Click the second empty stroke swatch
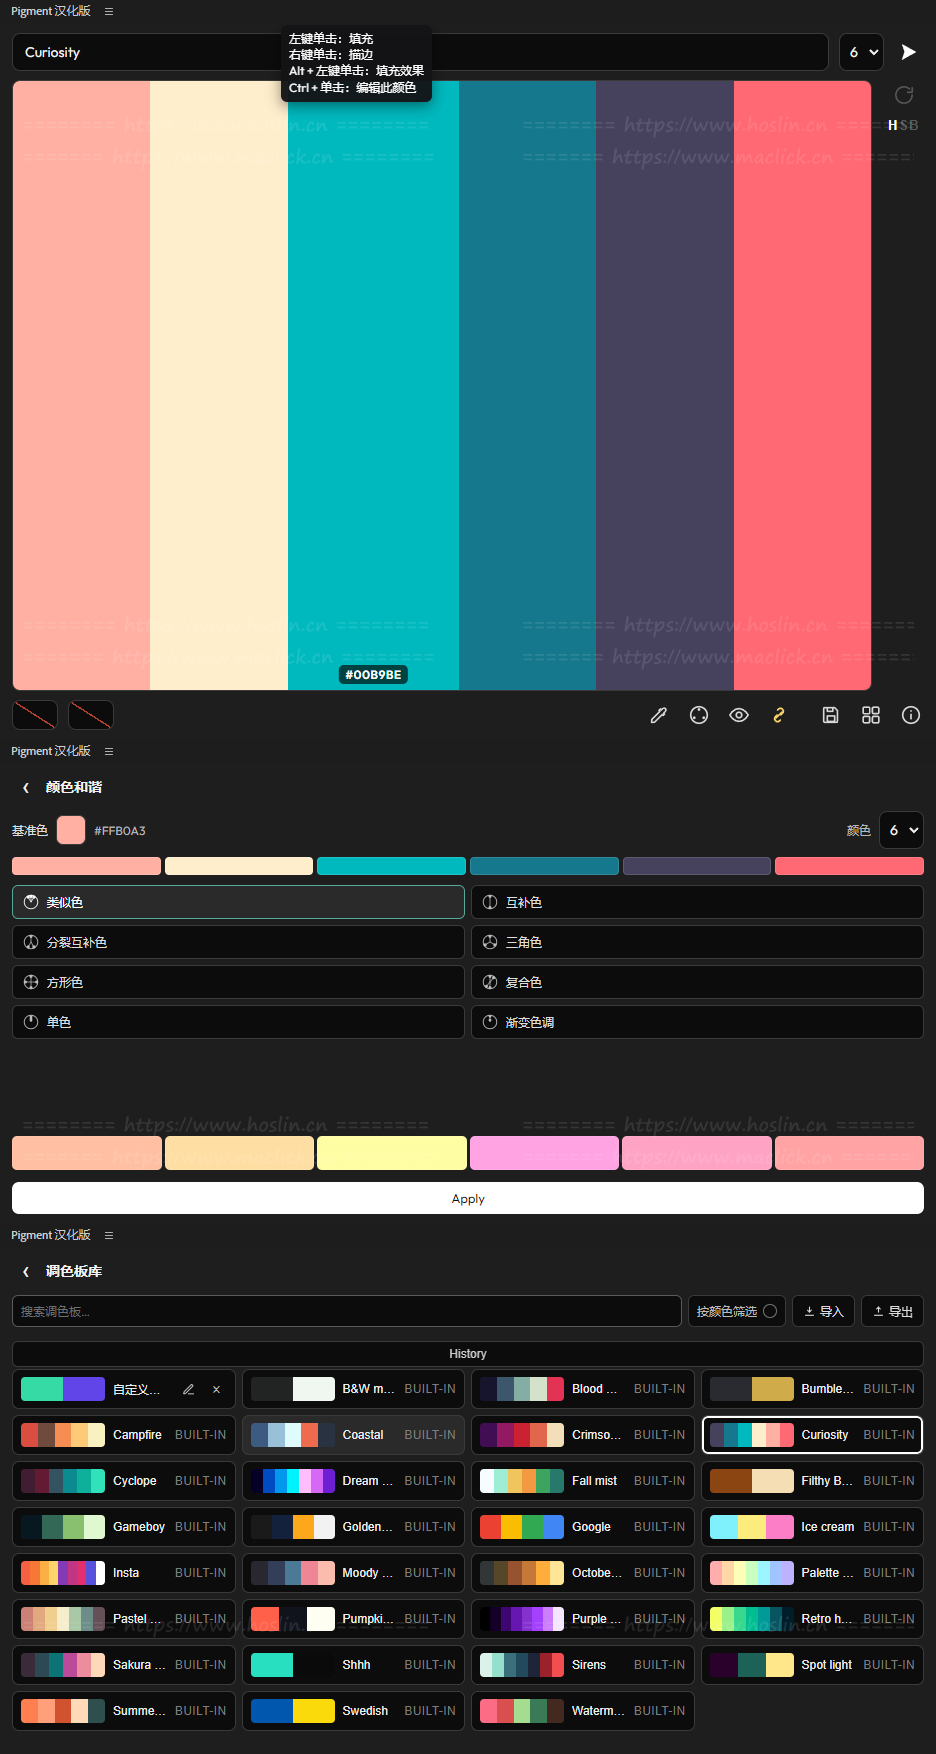Image resolution: width=936 pixels, height=1754 pixels. point(91,715)
